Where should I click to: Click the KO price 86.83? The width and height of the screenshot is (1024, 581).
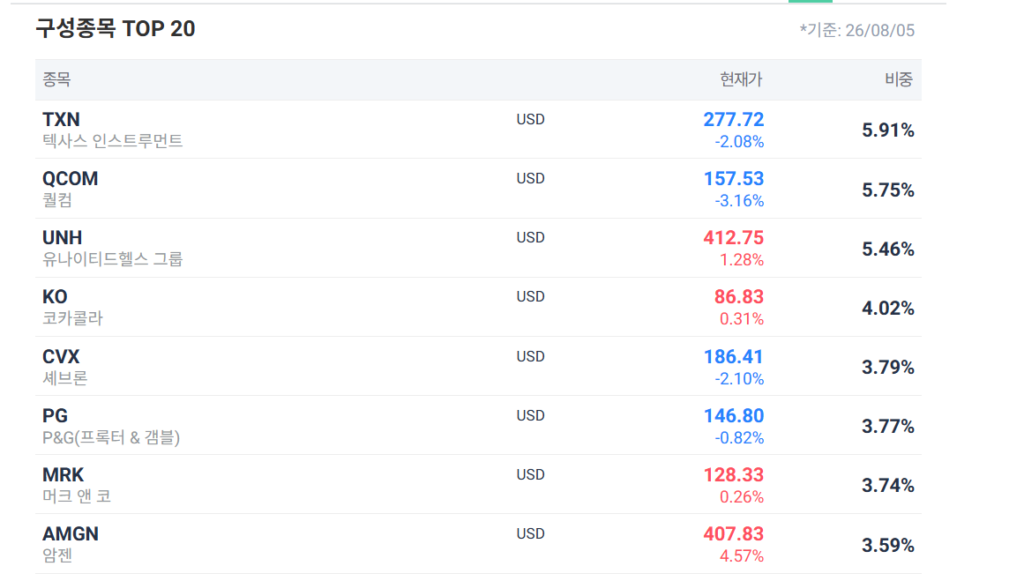click(739, 297)
